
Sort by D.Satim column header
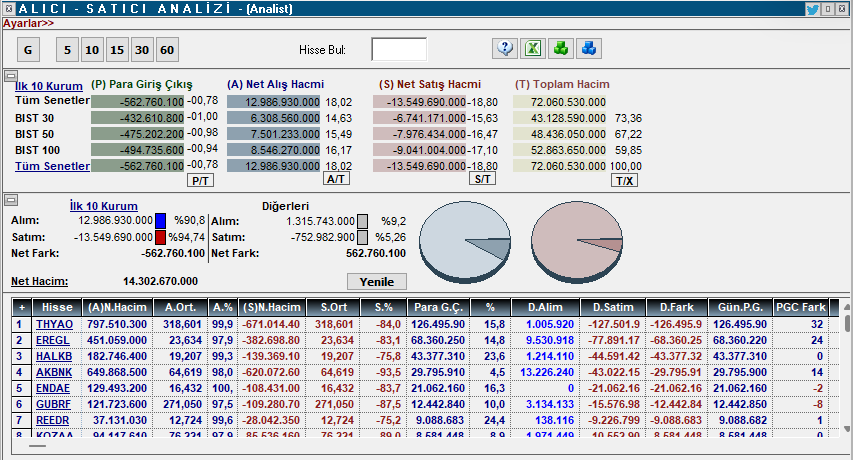point(613,307)
